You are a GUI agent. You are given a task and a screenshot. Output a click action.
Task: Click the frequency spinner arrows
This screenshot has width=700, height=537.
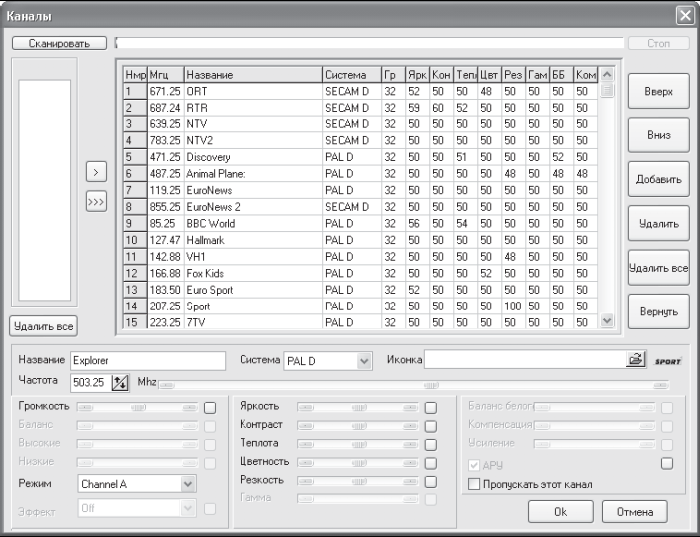120,383
